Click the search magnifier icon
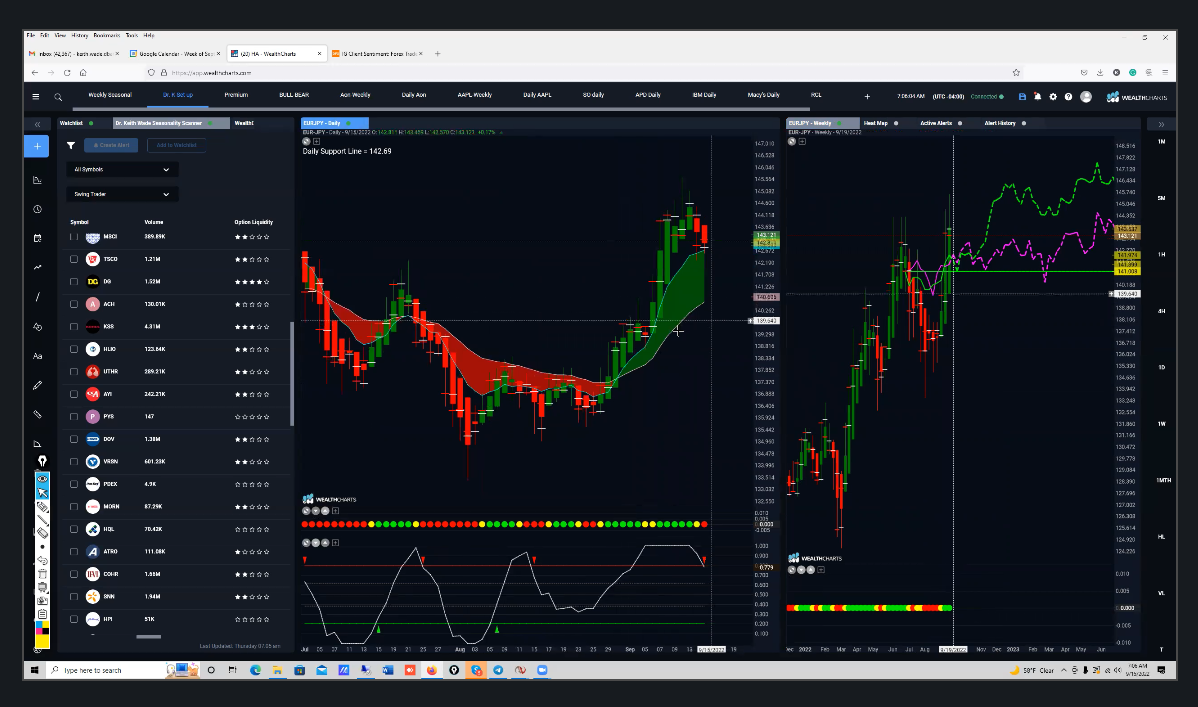The height and width of the screenshot is (707, 1198). click(x=58, y=97)
